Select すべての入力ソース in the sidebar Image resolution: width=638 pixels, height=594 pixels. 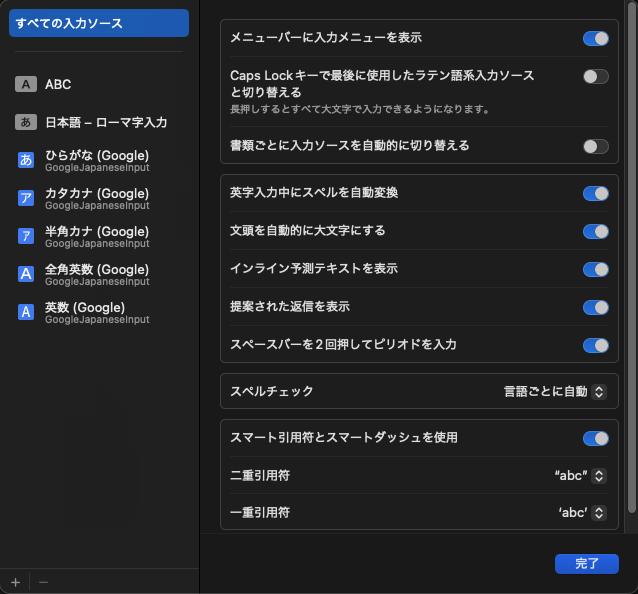pos(98,23)
